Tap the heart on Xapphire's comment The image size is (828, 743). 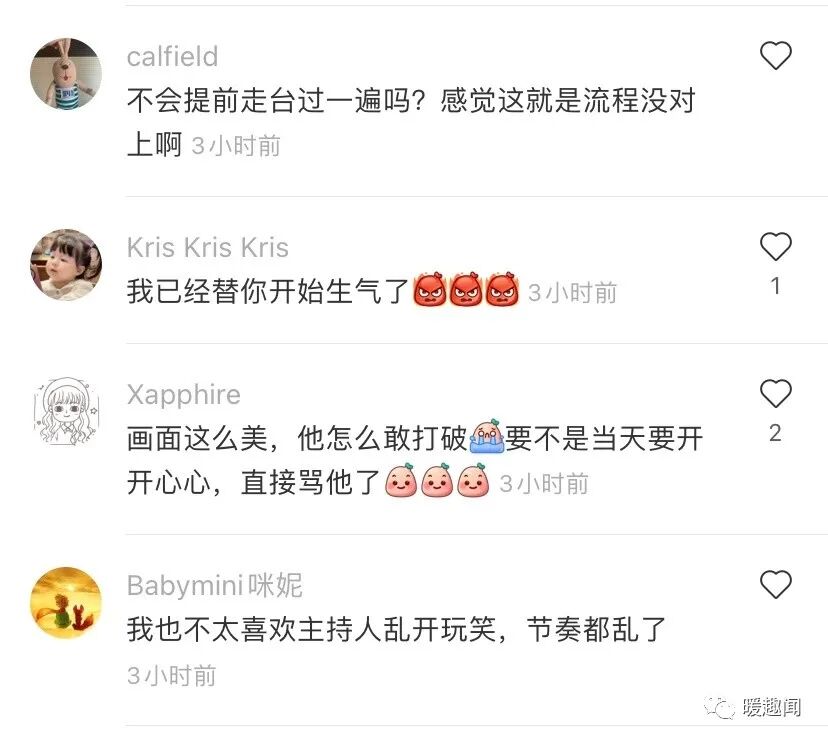775,394
